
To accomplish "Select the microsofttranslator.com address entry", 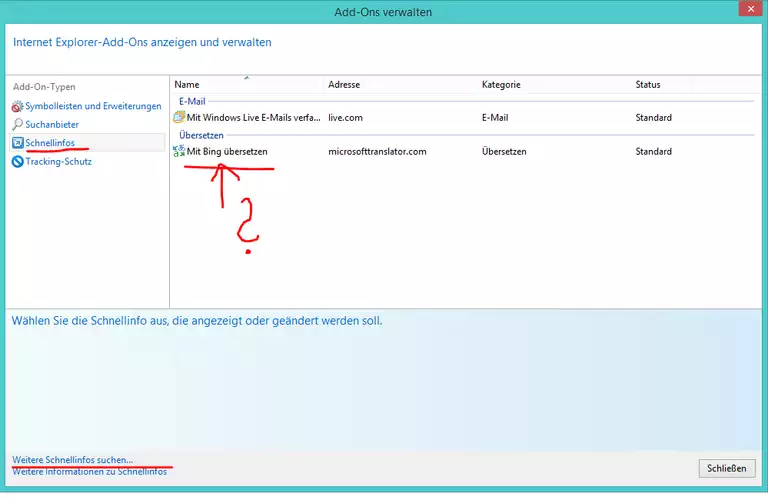I will coord(377,152).
